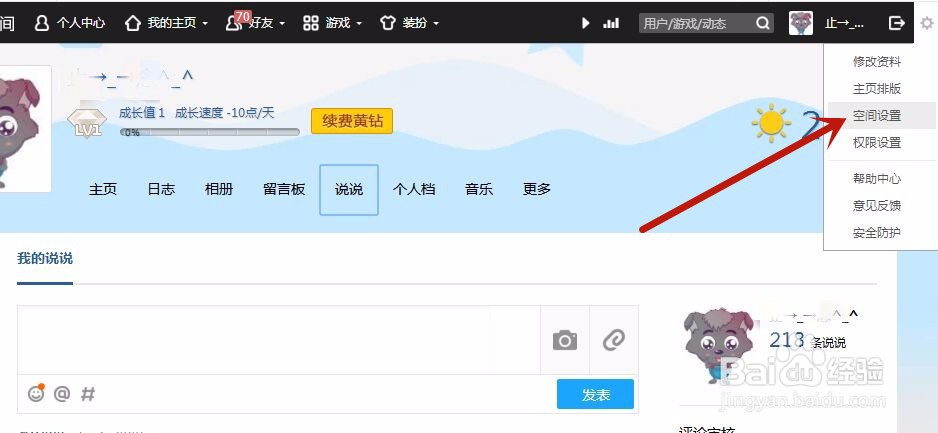Open the 日志 tab
938x433 pixels.
[161, 190]
